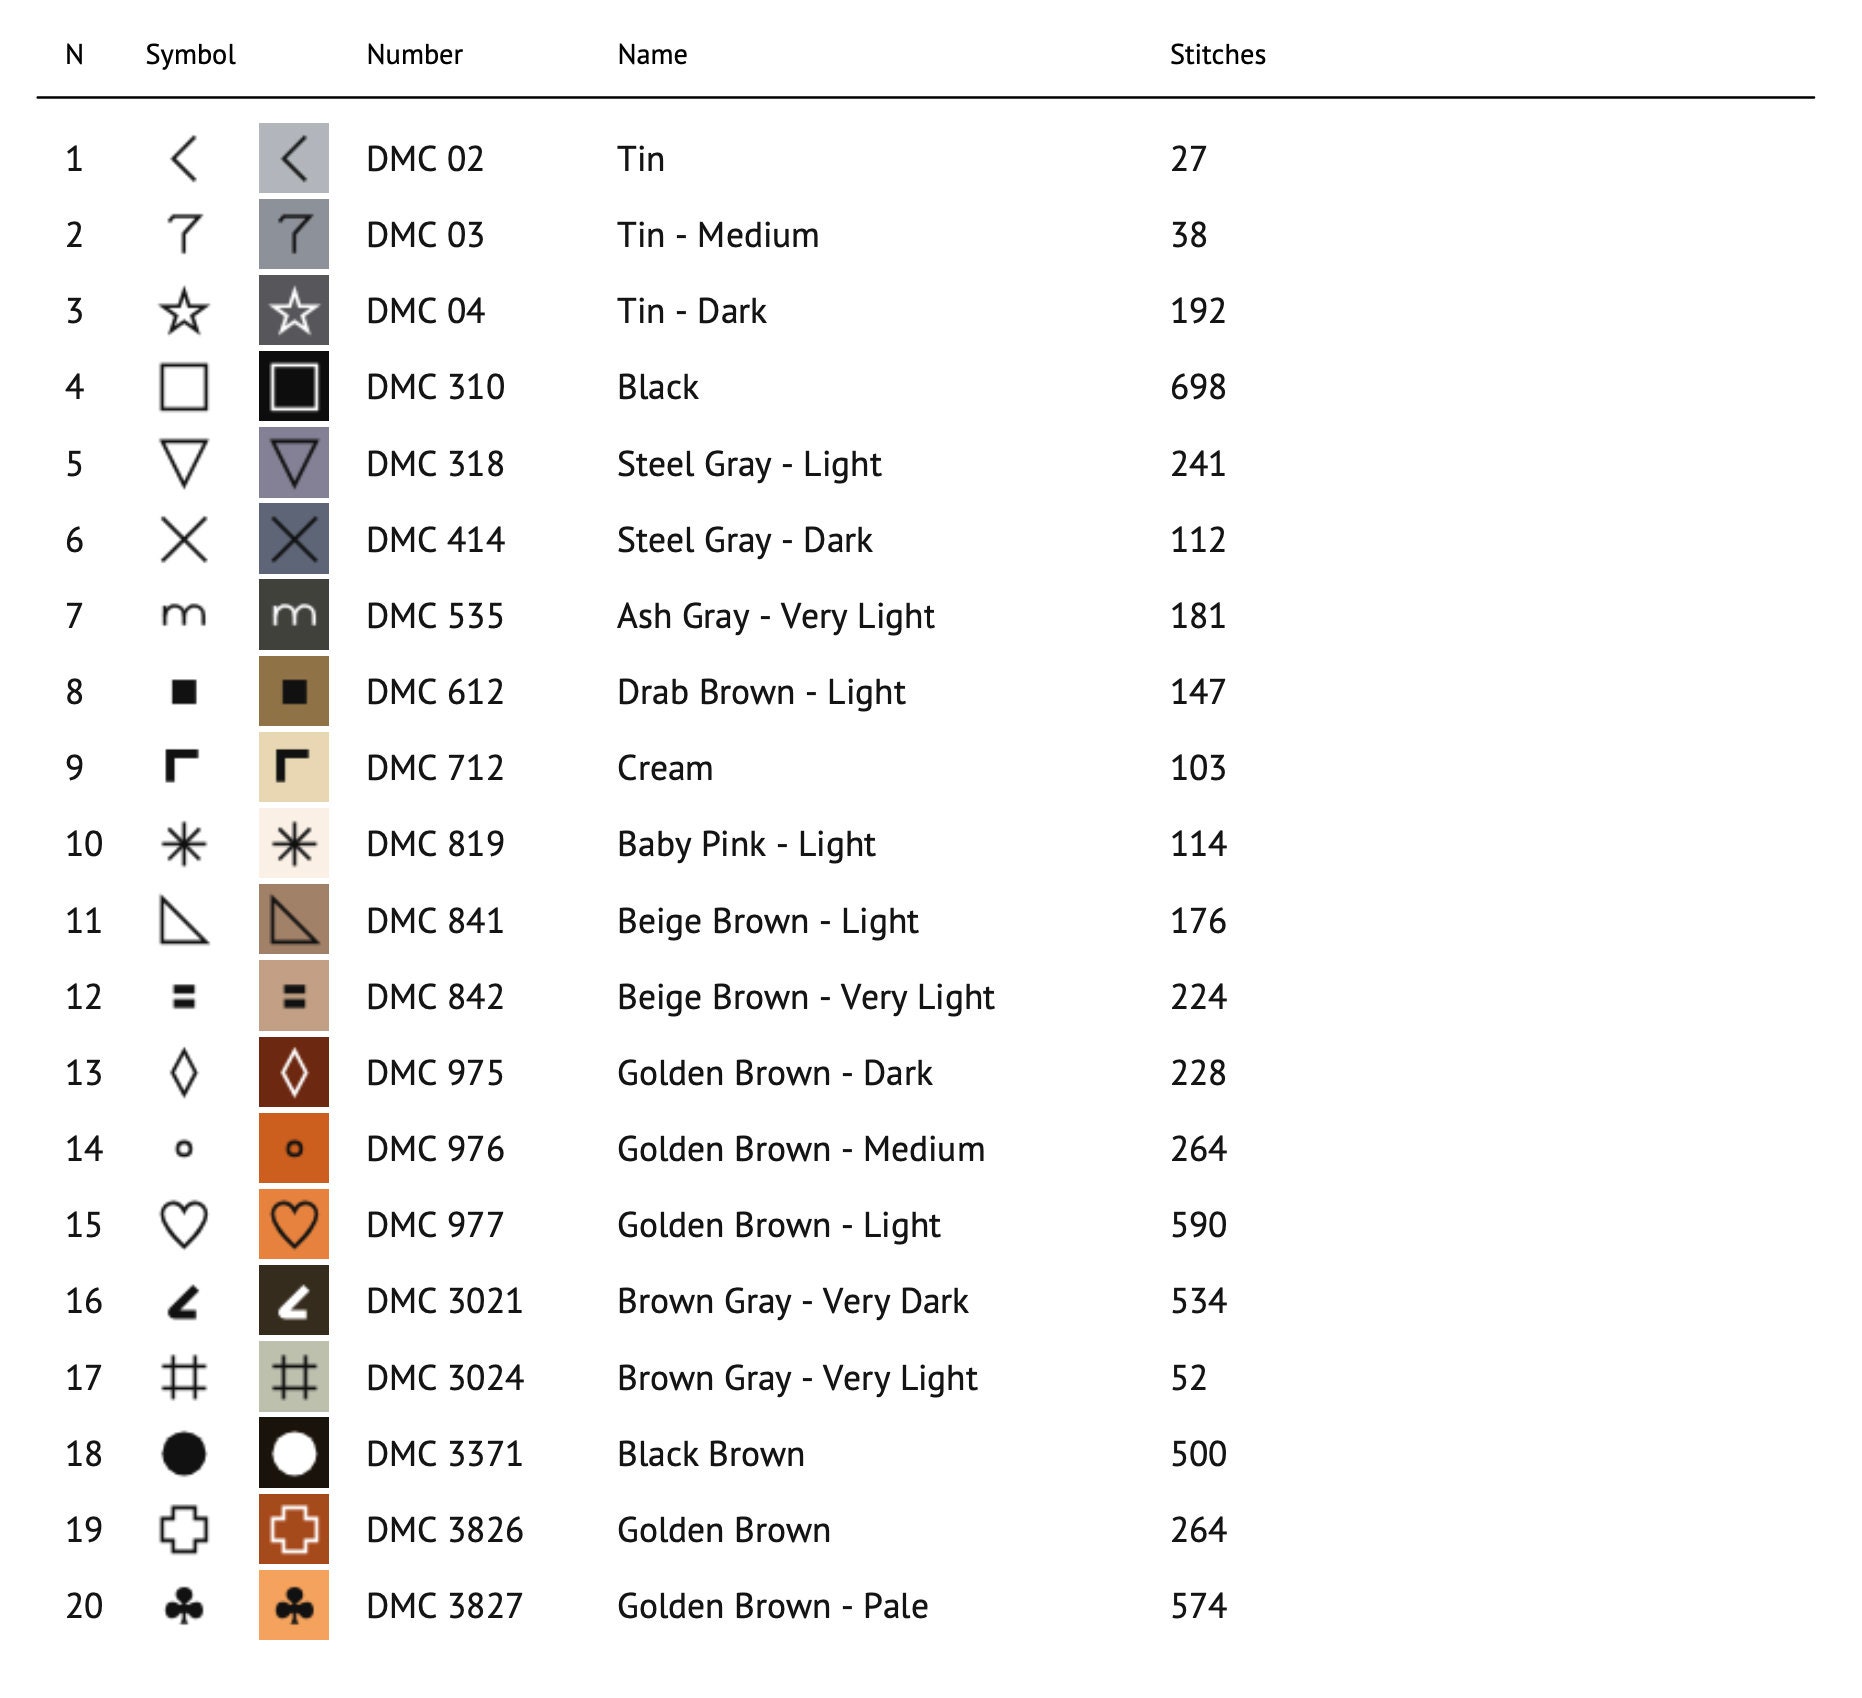
Task: Click the Number column header
Action: (x=414, y=54)
